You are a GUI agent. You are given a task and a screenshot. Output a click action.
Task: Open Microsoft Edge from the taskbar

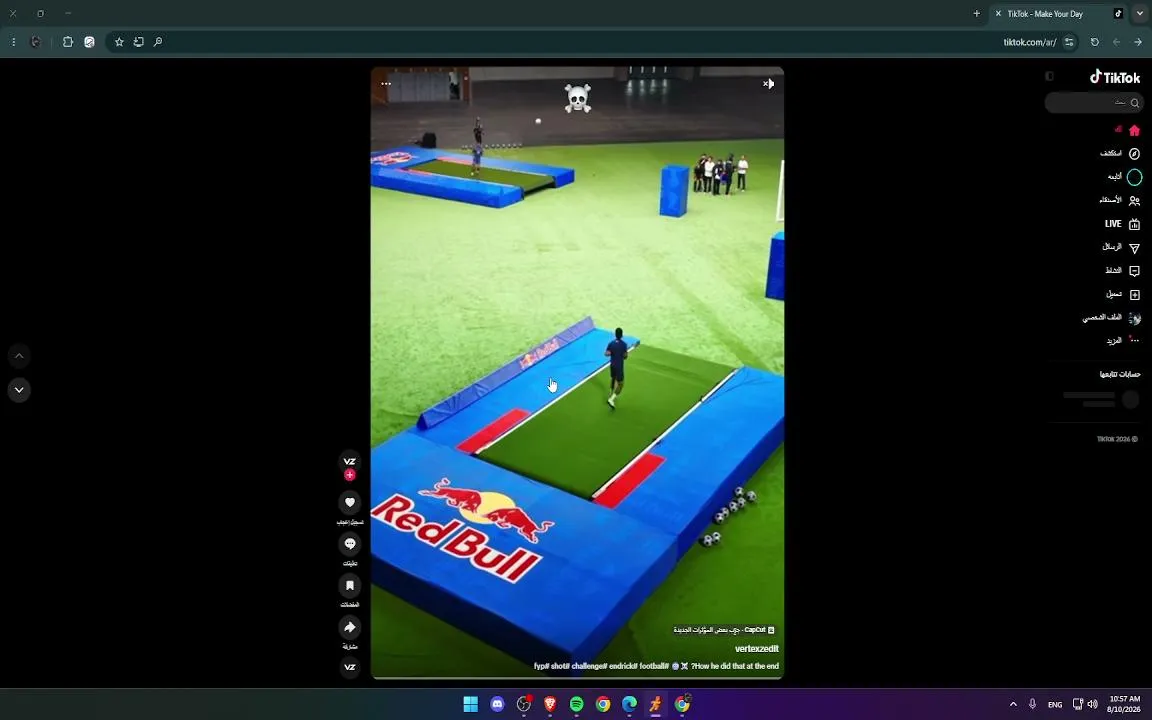(629, 704)
